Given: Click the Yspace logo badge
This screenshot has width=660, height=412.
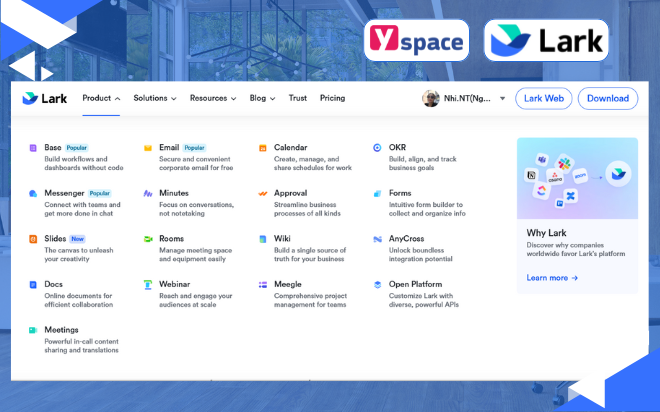Looking at the screenshot, I should pyautogui.click(x=416, y=40).
